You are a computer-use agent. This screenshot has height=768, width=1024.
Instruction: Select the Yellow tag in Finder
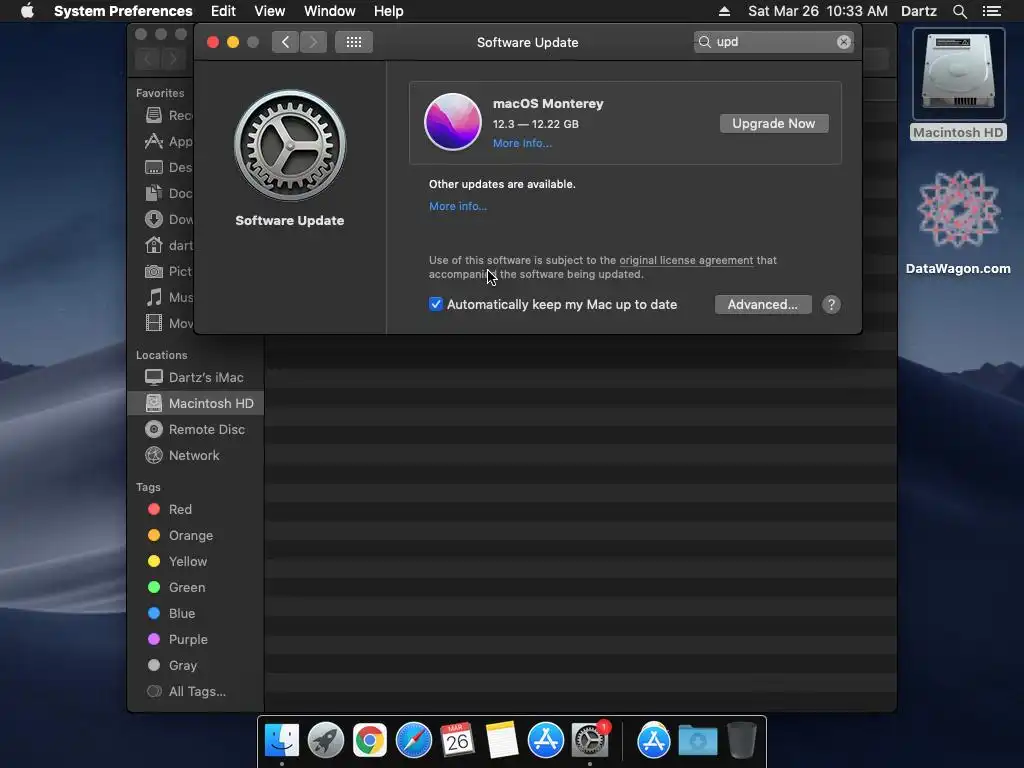[196, 562]
